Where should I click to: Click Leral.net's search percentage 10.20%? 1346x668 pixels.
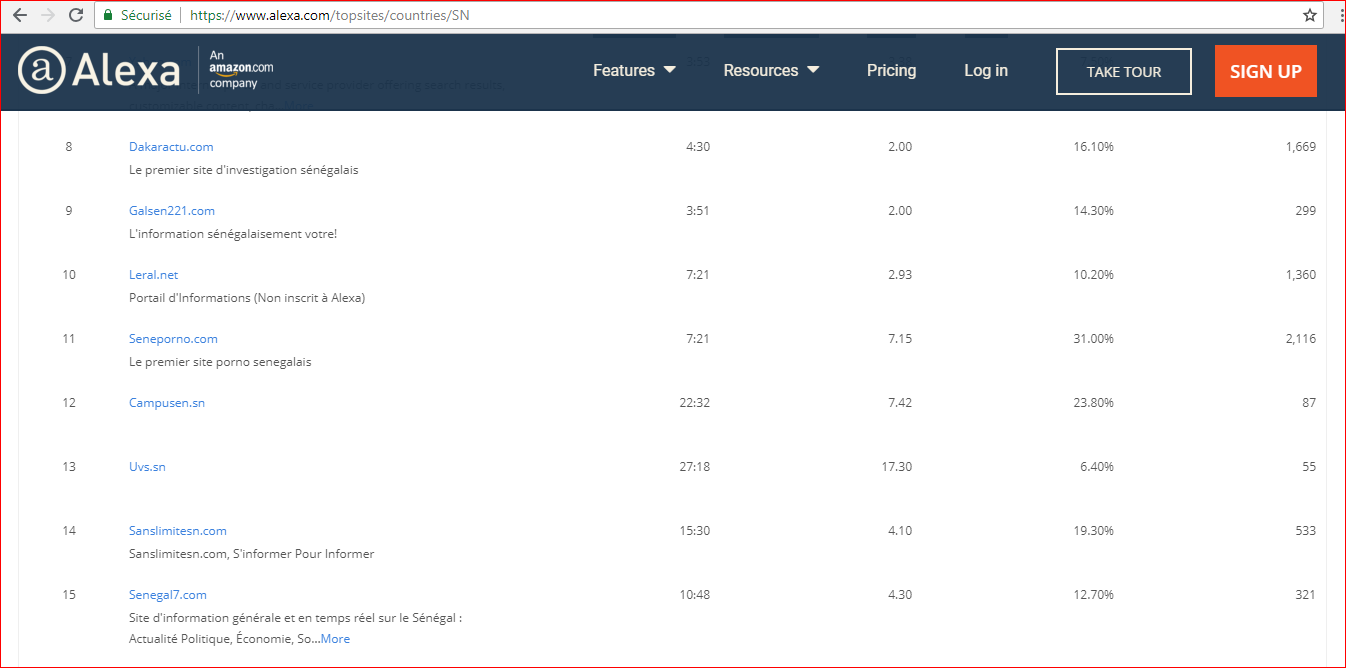point(1092,275)
